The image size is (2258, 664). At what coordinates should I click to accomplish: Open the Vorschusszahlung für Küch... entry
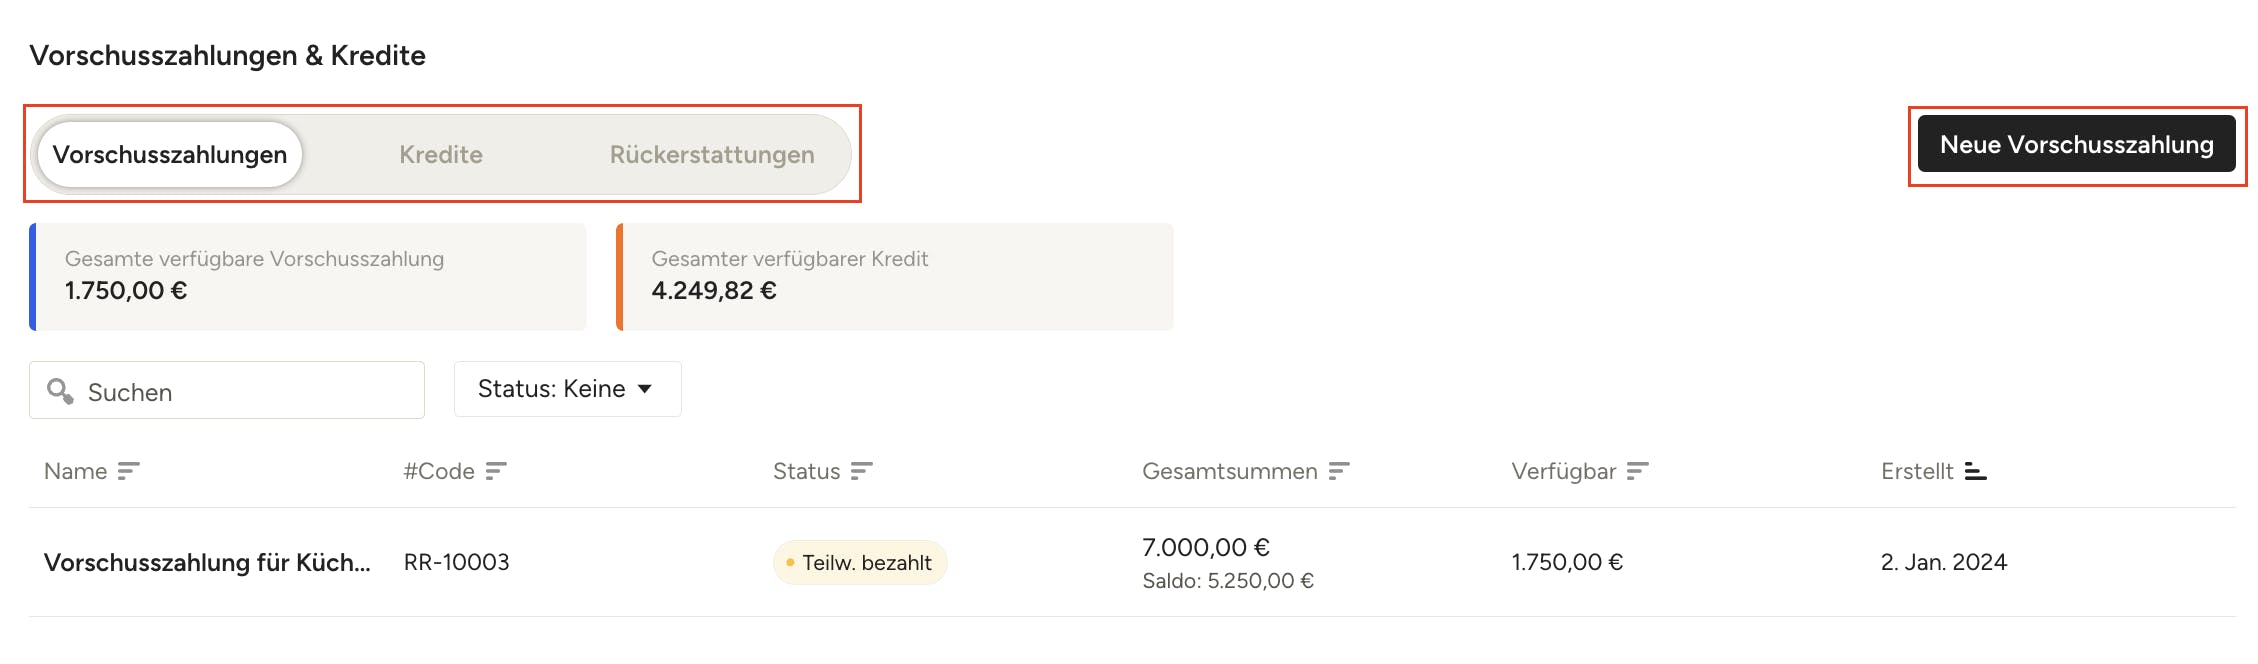pyautogui.click(x=207, y=562)
